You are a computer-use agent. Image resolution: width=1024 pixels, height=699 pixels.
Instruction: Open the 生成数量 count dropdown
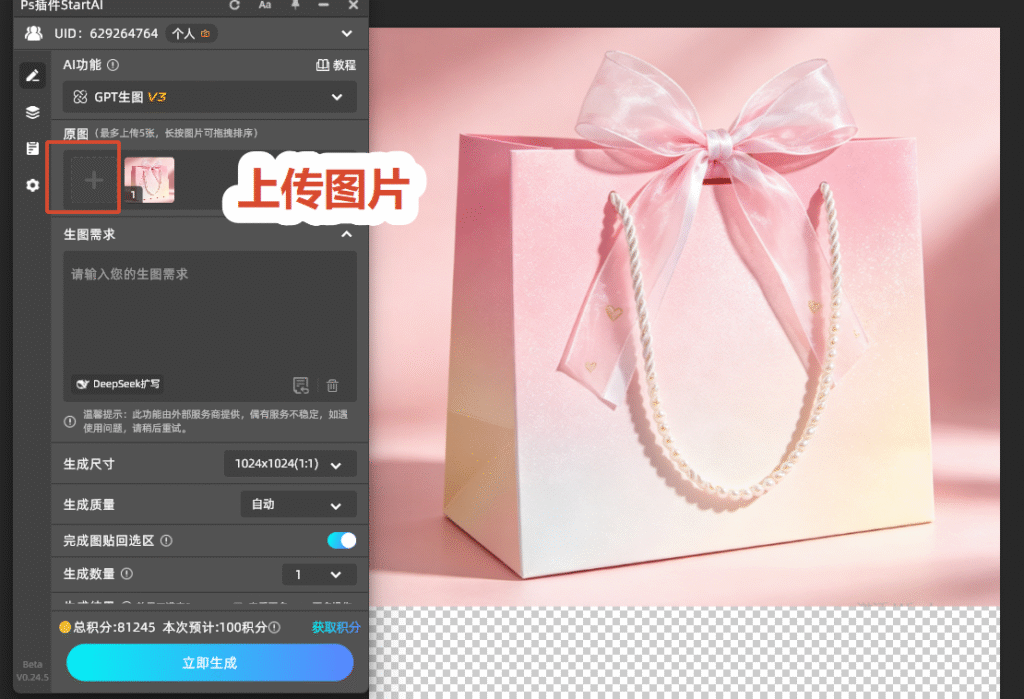coord(319,574)
